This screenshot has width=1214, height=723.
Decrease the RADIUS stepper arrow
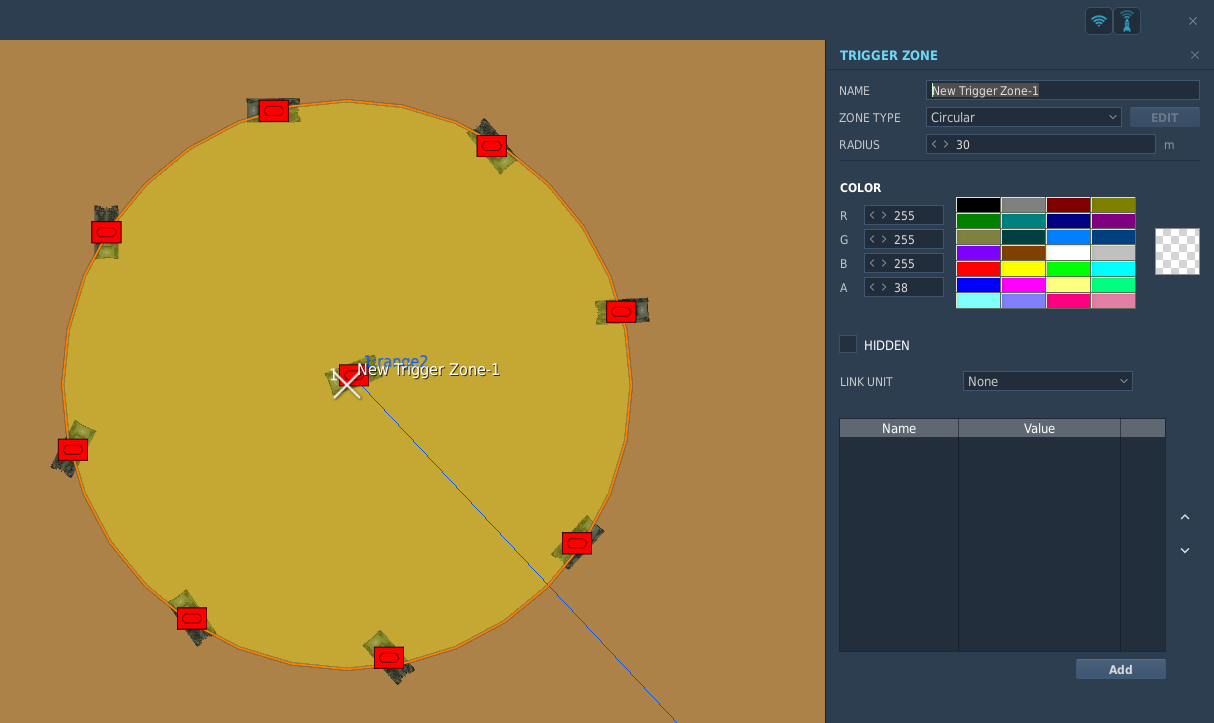pyautogui.click(x=934, y=144)
